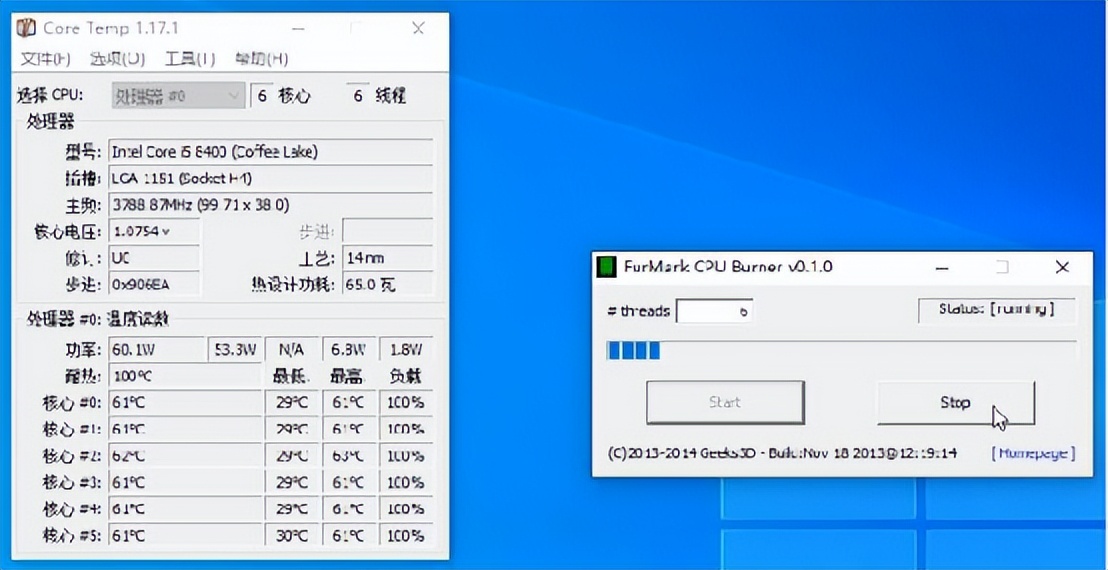1108x570 pixels.
Task: Select the 核心 #2 temperature 62°C cell
Action: click(185, 456)
